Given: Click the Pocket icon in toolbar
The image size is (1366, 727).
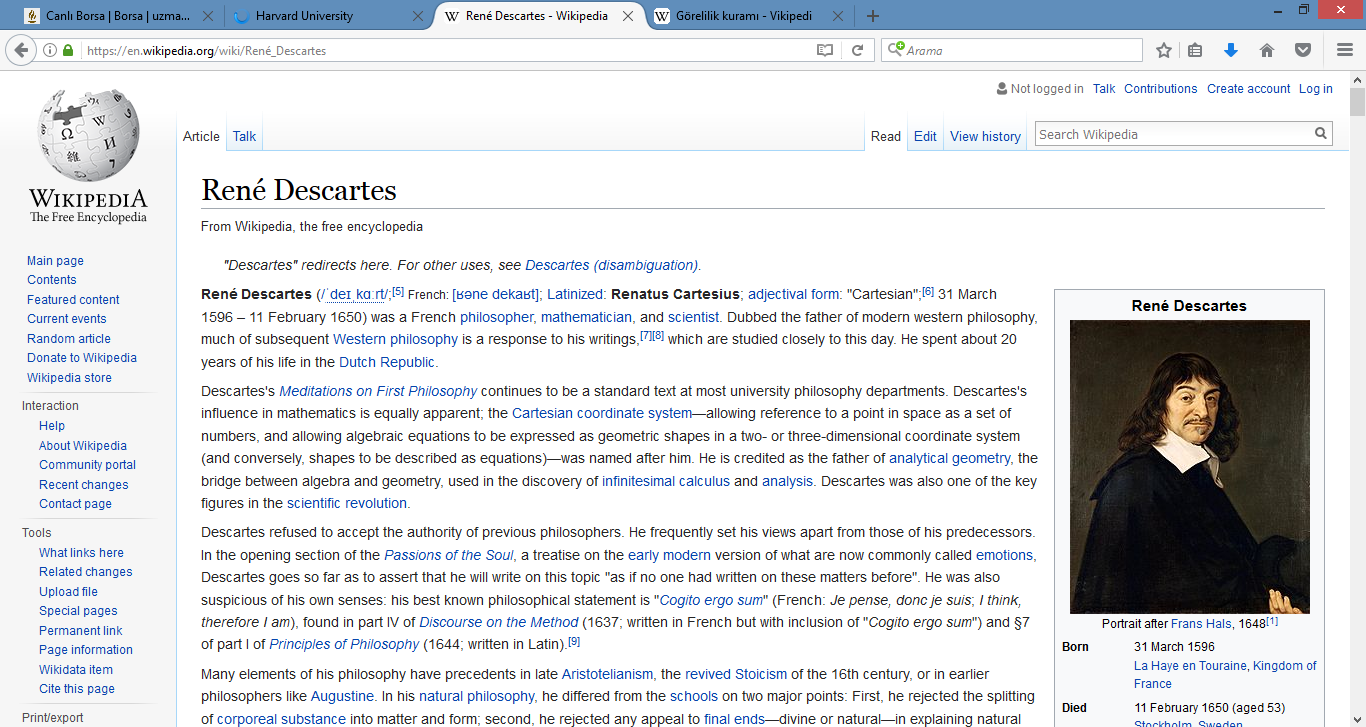Looking at the screenshot, I should pos(1303,50).
